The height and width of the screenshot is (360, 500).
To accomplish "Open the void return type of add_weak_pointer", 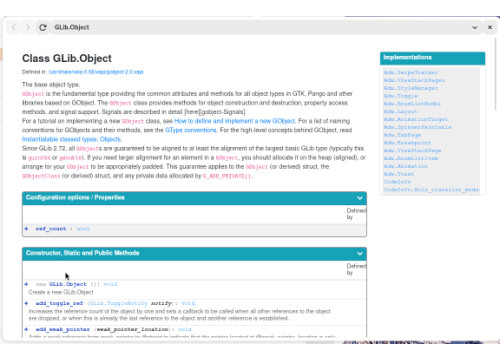I will tap(184, 329).
